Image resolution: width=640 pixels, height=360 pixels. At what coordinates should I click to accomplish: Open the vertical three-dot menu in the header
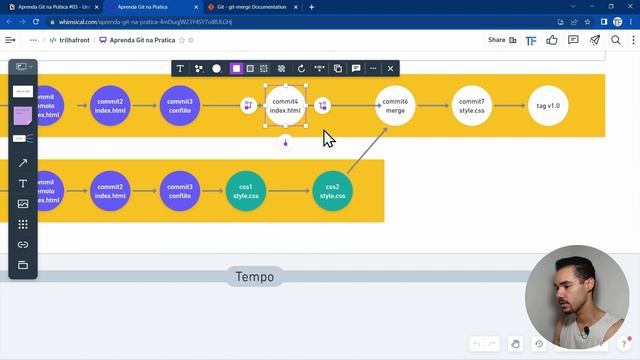point(633,40)
